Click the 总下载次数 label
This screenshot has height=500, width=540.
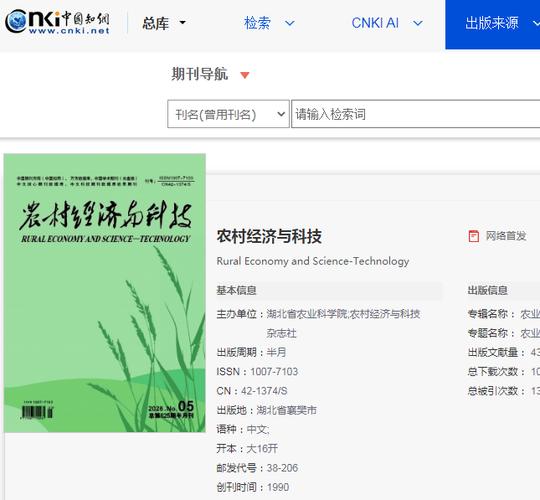496,372
